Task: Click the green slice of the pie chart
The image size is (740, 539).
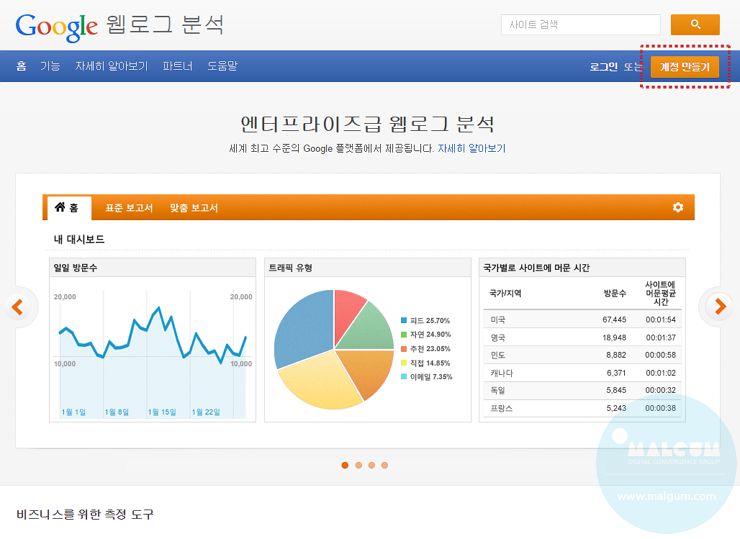Action: point(370,330)
